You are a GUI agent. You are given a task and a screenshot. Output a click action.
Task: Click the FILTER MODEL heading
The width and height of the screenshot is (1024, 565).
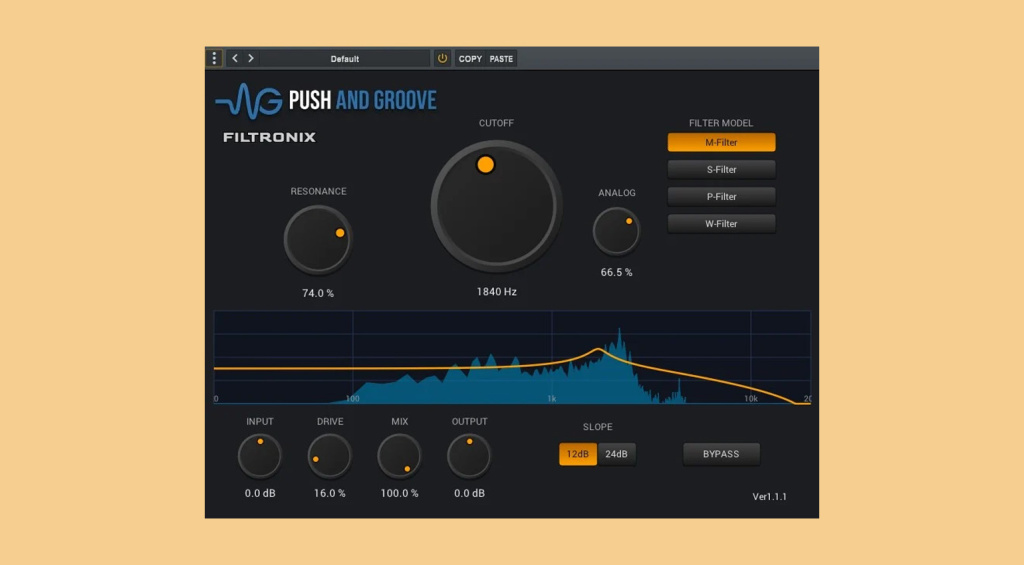point(721,123)
